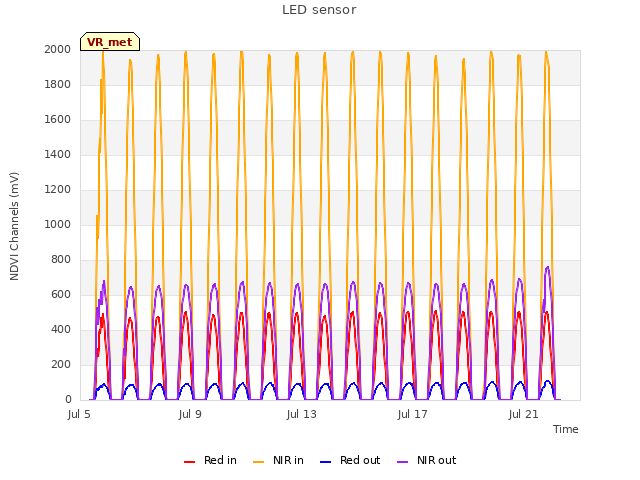Viewport: 640px width, 480px height.
Task: Click the VR_met label box
Action: (x=110, y=42)
